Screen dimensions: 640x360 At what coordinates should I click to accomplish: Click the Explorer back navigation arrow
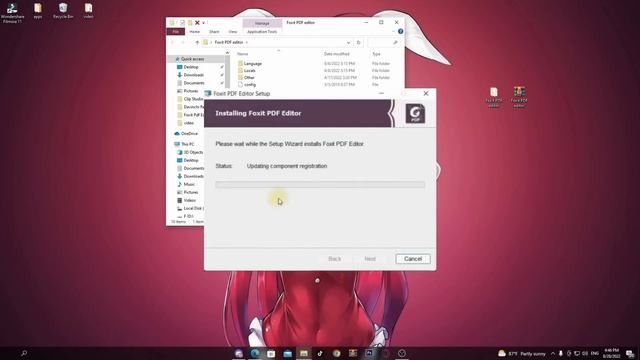tap(173, 42)
